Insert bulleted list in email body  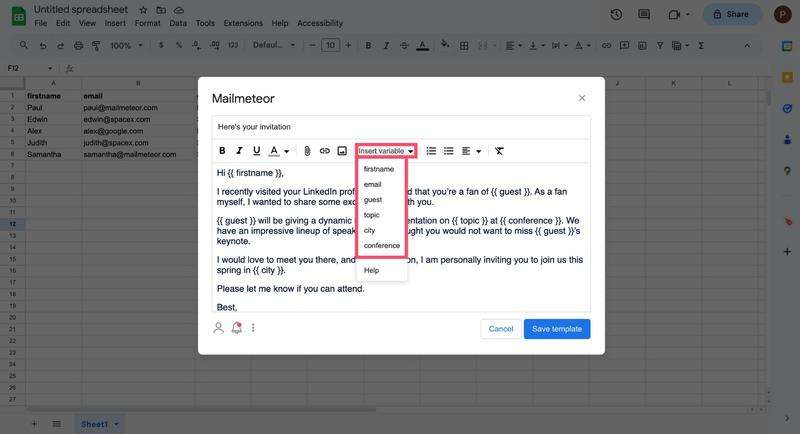(x=448, y=151)
